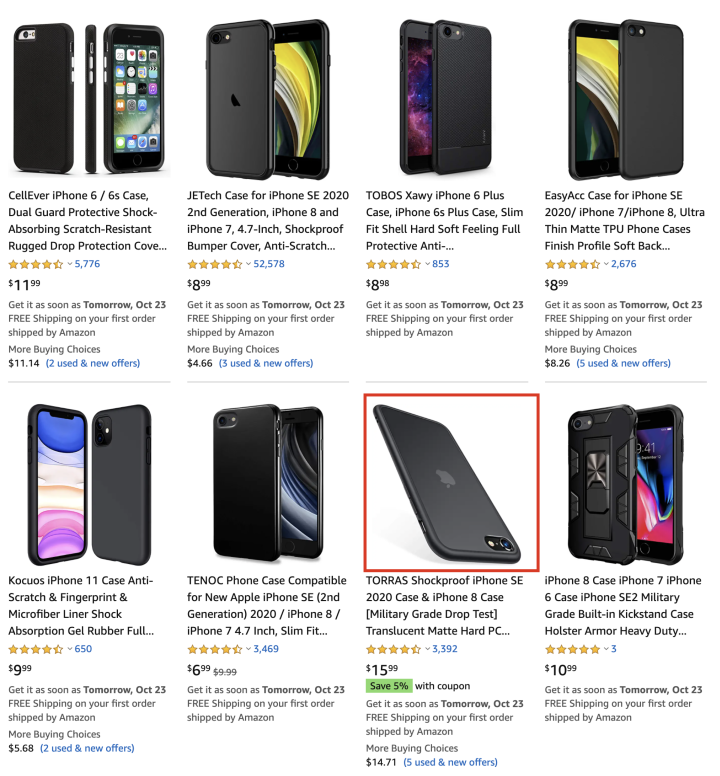Image resolution: width=720 pixels, height=776 pixels.
Task: View star rating of EasyAcc case
Action: pos(572,265)
